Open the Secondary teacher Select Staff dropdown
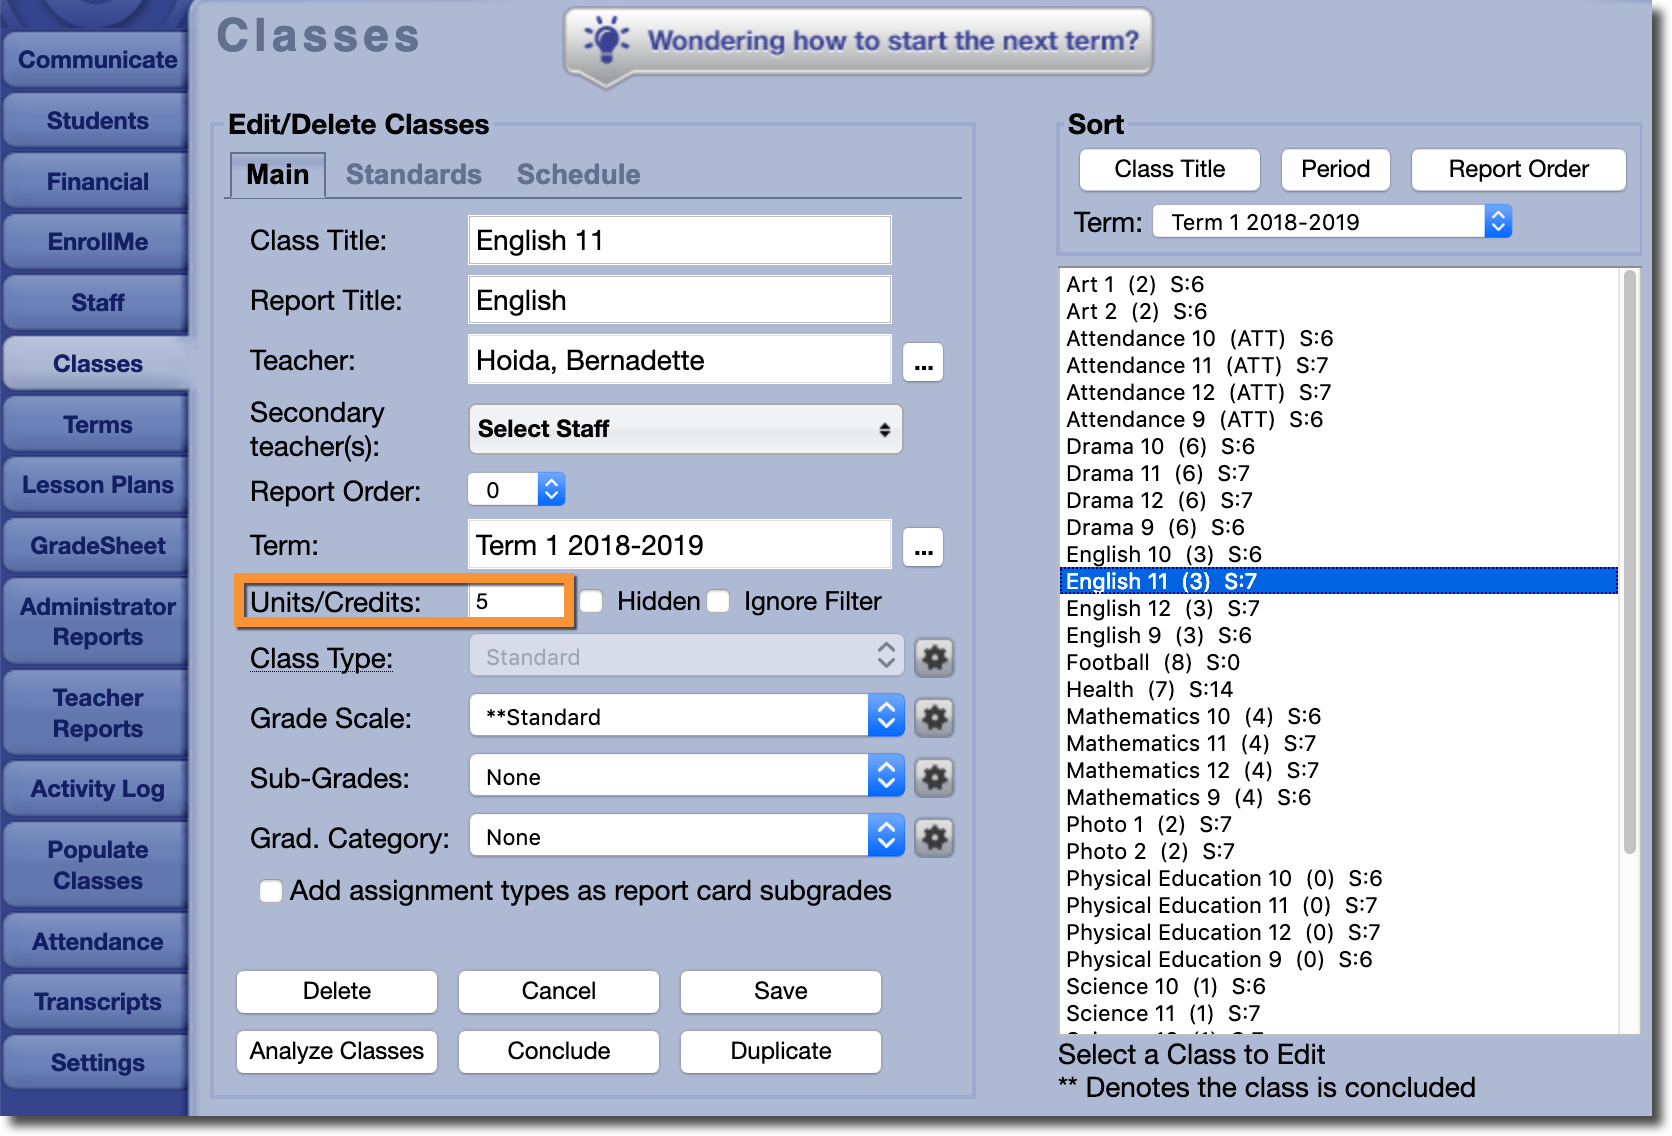 coord(685,429)
